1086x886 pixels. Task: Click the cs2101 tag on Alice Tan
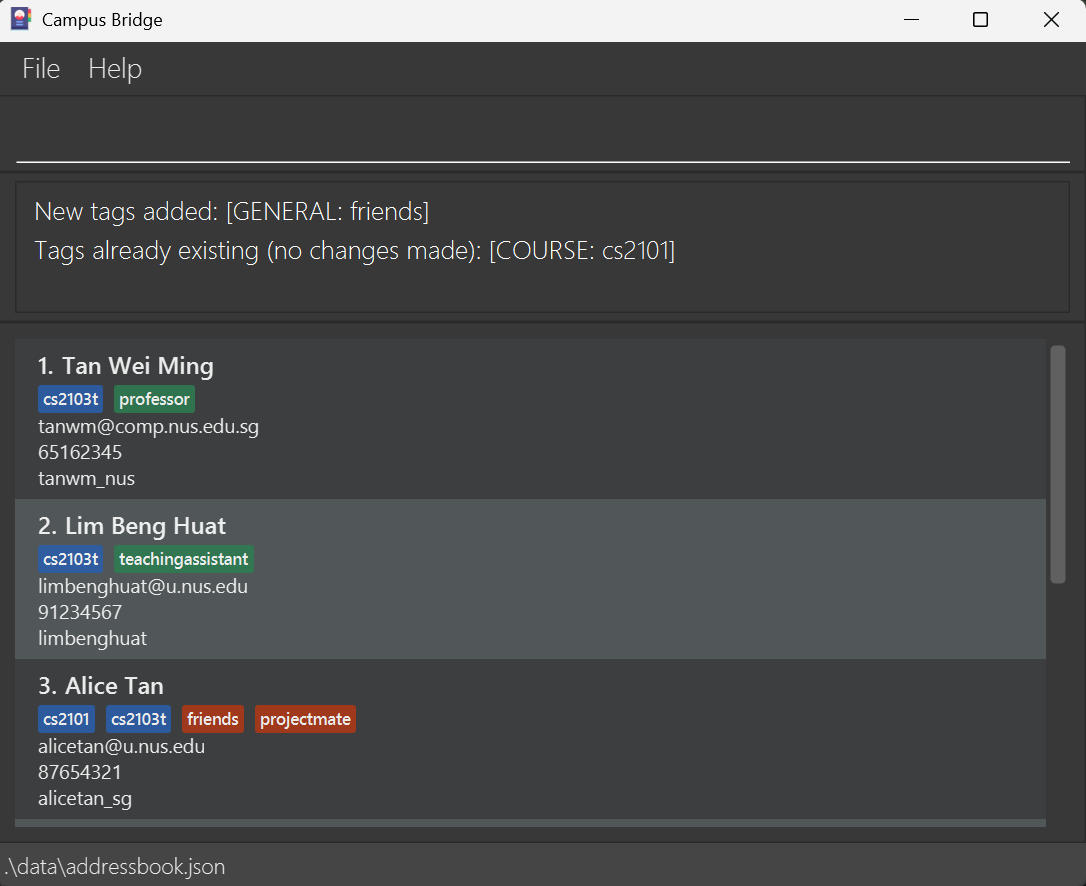point(66,718)
